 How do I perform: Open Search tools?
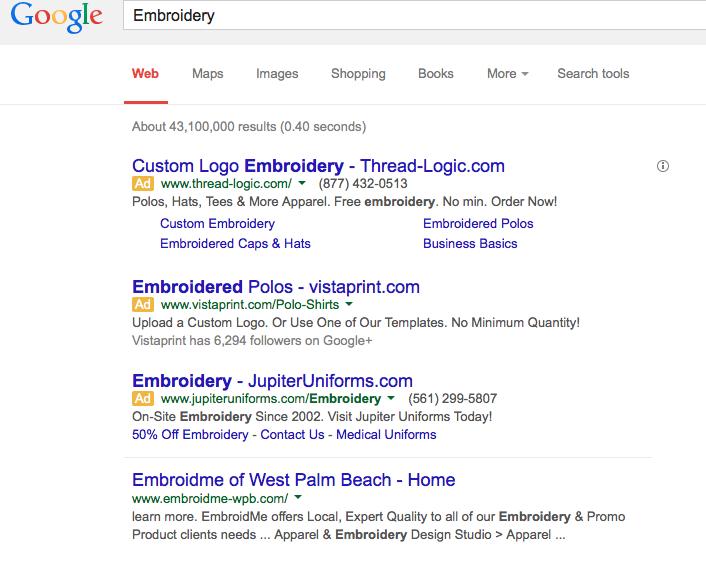(593, 74)
